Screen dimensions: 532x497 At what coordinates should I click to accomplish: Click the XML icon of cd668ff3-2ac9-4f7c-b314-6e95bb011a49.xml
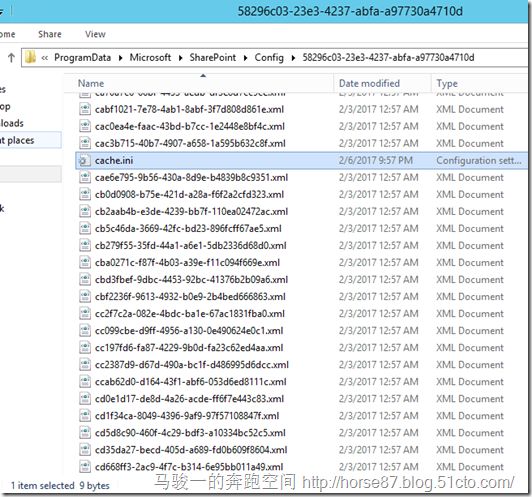(85, 467)
